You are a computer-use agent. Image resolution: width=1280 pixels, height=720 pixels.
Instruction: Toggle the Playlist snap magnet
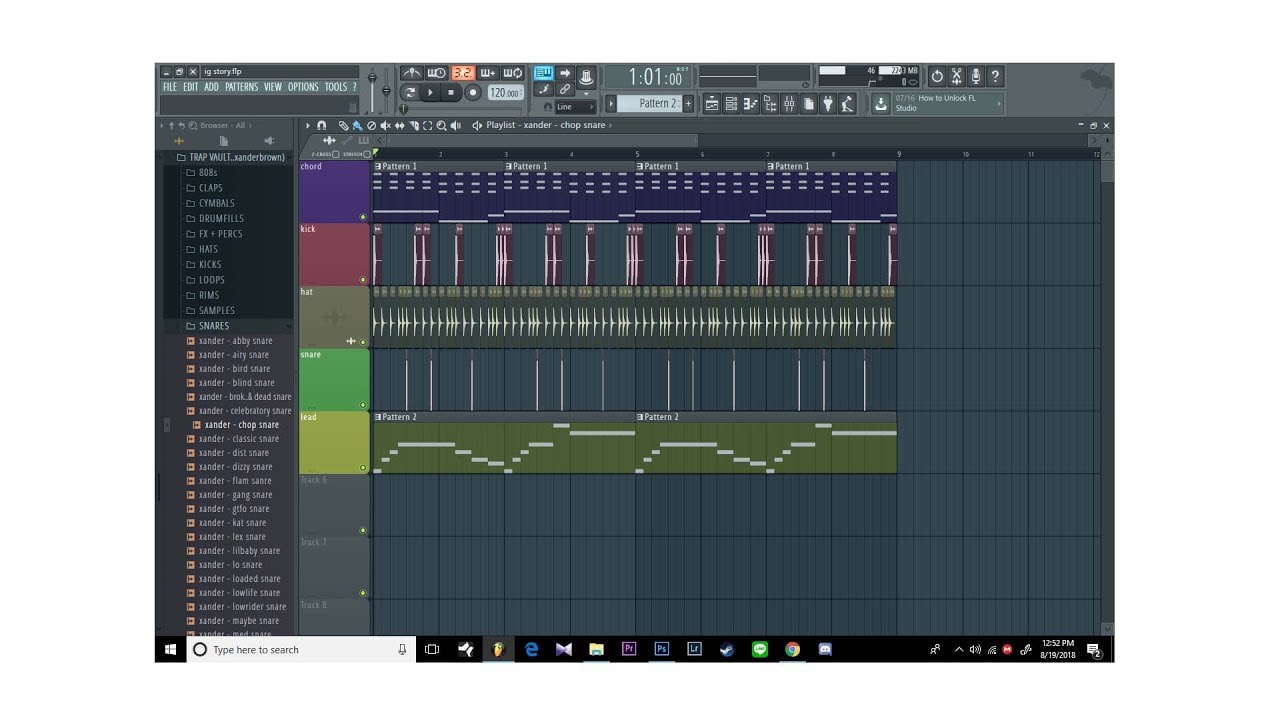[321, 125]
